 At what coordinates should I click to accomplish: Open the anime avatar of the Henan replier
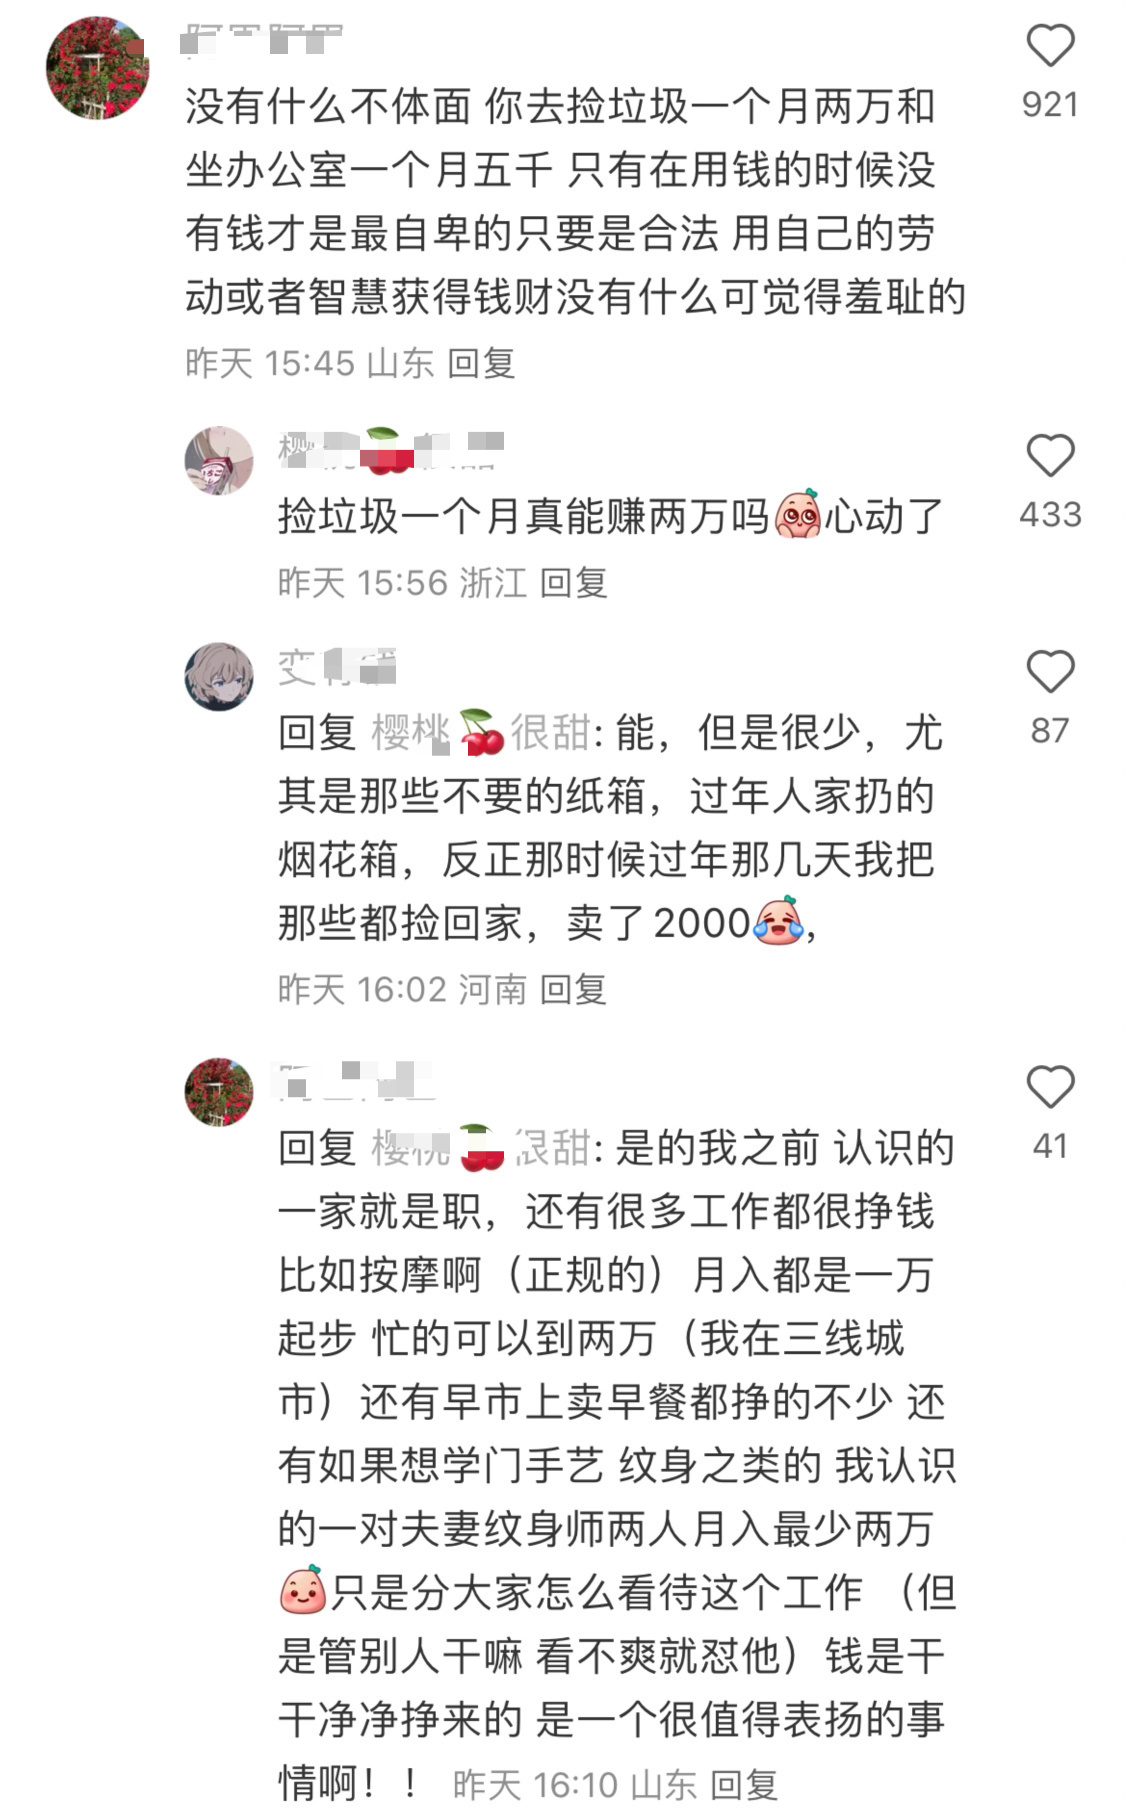click(x=219, y=677)
